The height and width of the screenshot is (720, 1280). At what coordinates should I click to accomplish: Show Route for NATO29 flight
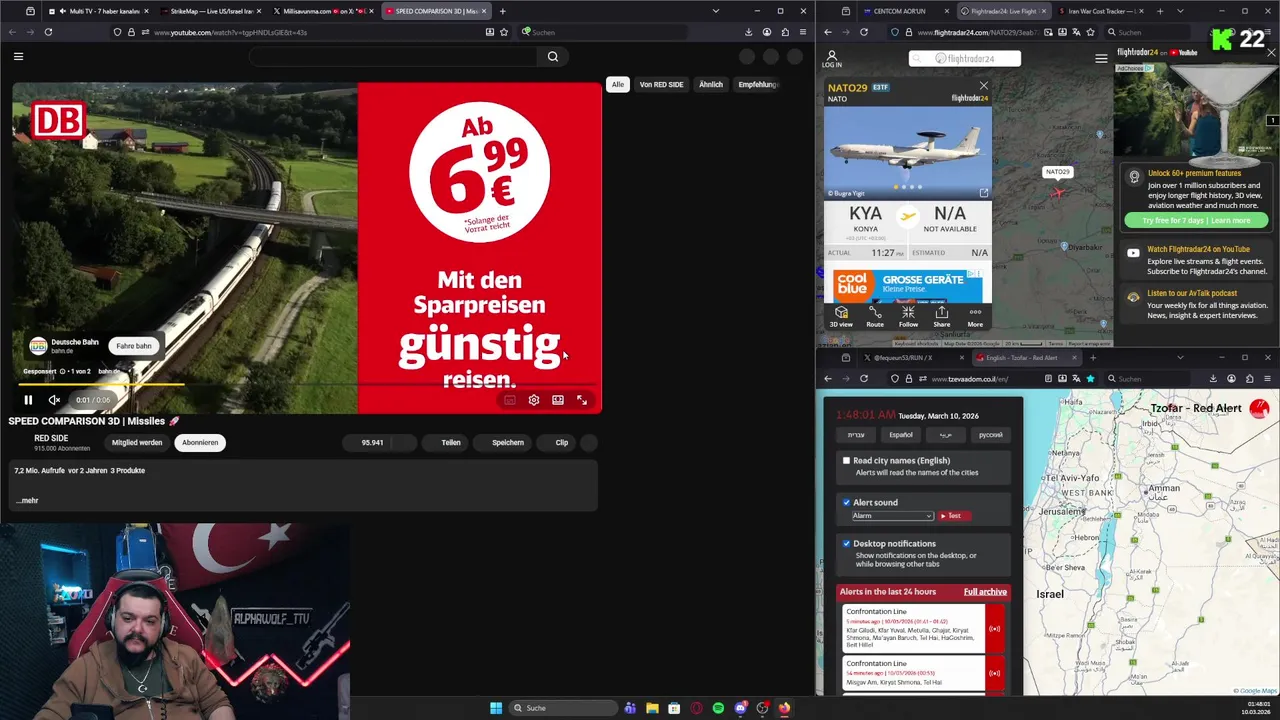(875, 317)
